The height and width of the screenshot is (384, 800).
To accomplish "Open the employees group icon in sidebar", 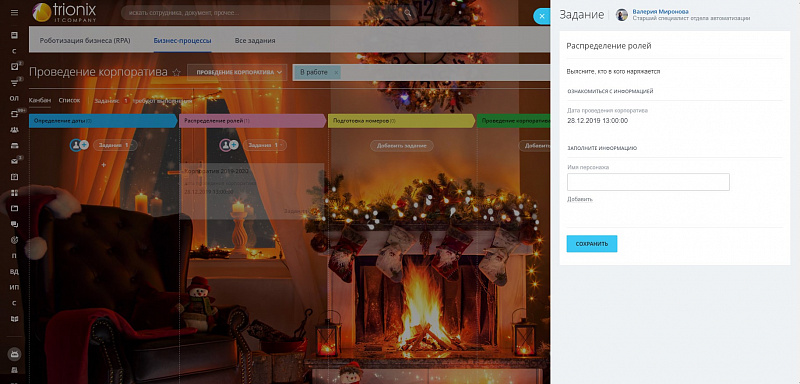I will pyautogui.click(x=14, y=130).
